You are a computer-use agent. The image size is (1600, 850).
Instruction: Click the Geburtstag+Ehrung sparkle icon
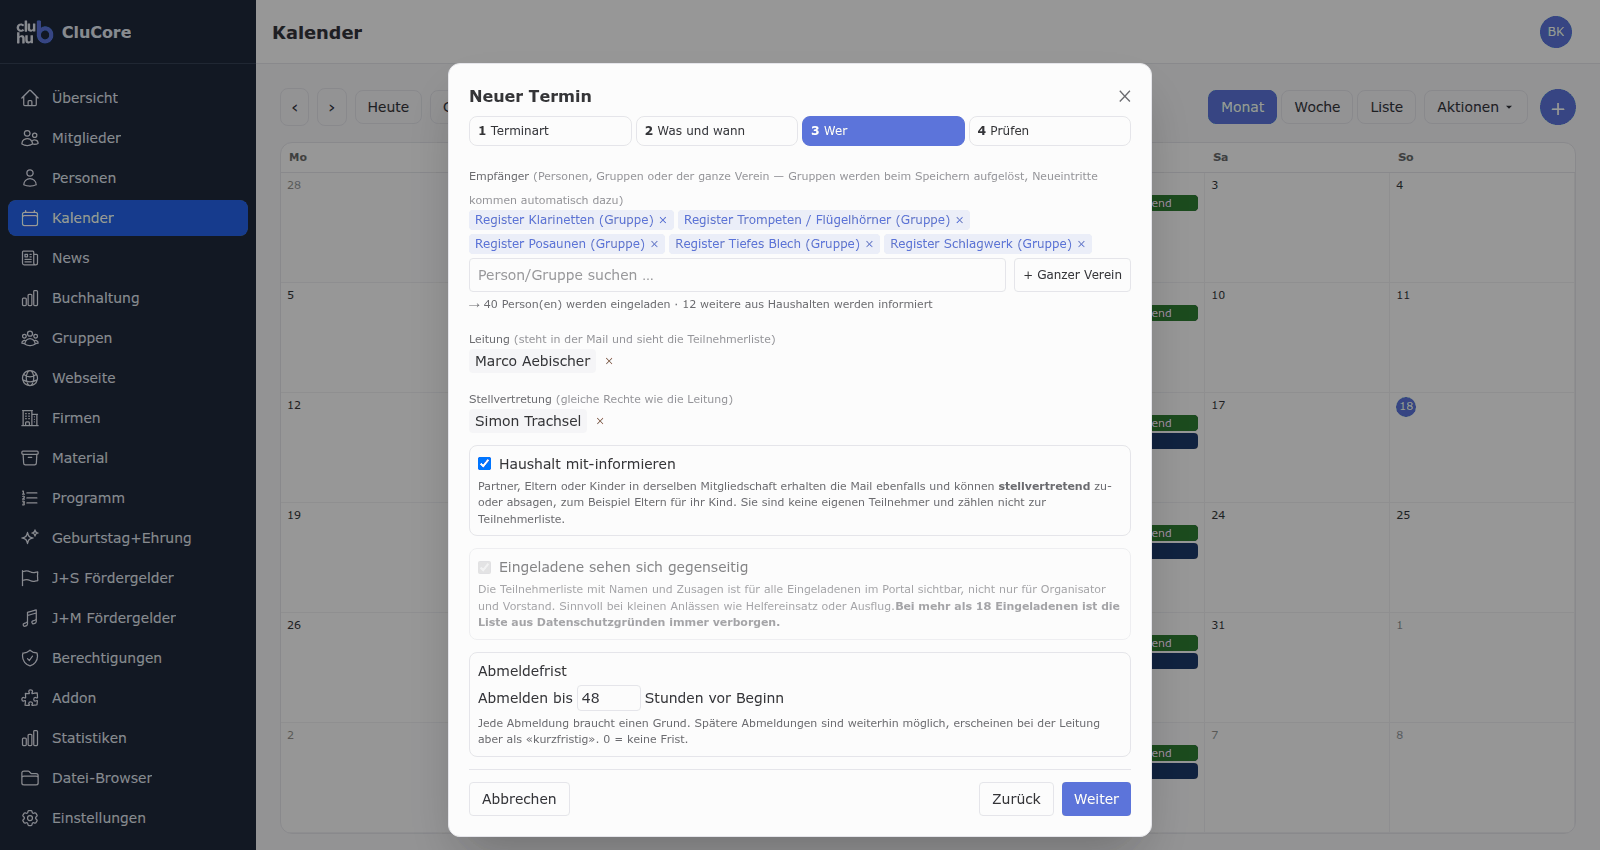(30, 538)
